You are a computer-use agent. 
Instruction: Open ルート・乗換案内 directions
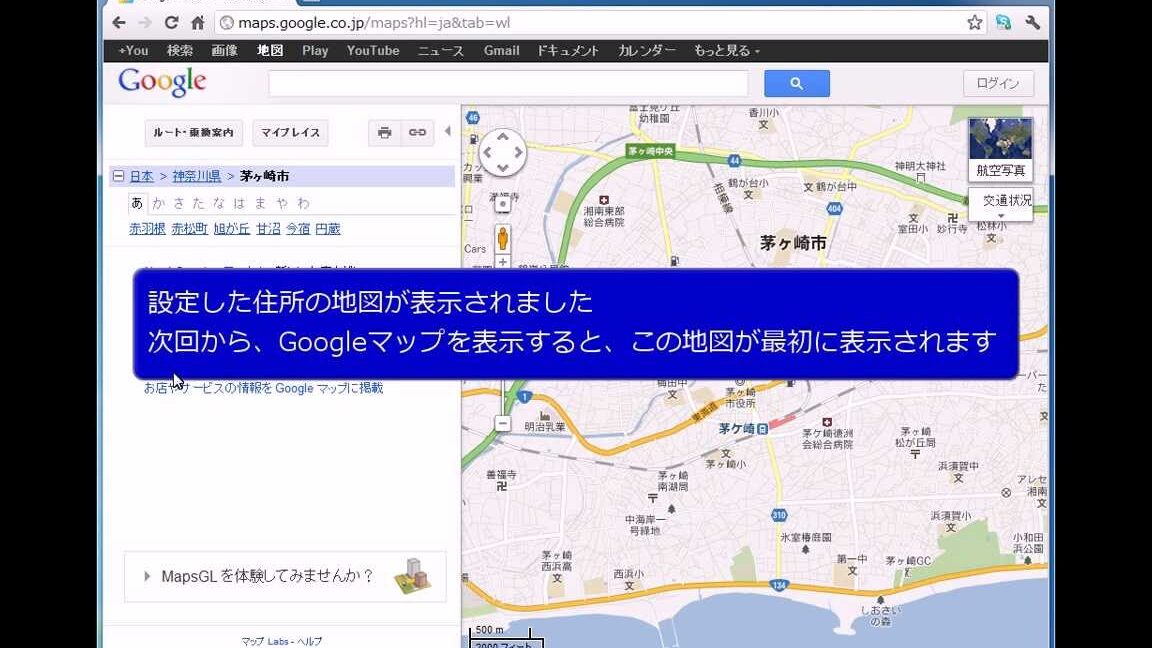193,133
